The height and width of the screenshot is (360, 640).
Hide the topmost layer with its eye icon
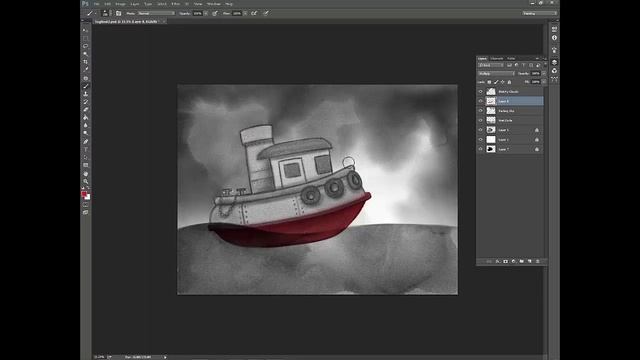(x=480, y=91)
